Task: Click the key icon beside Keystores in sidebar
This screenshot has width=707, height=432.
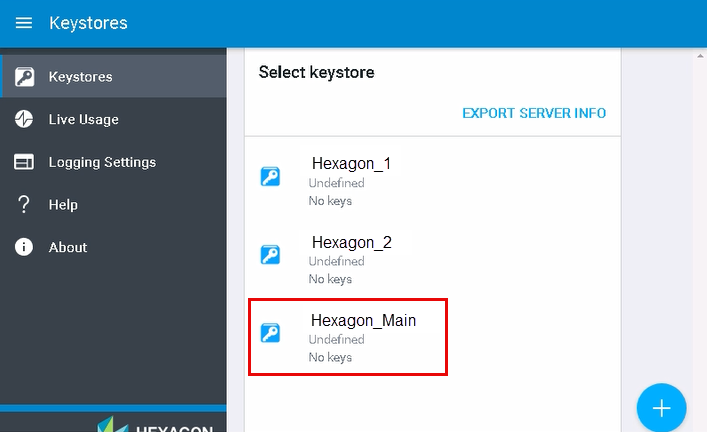Action: (24, 77)
